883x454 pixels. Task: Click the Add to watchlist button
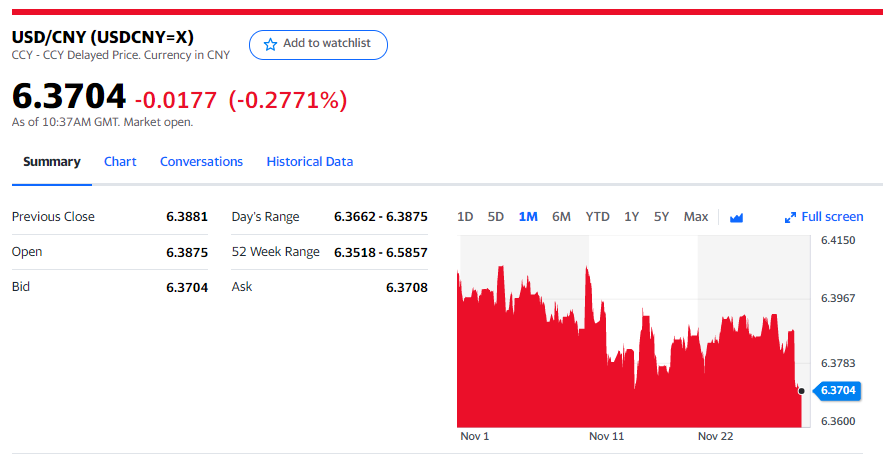tap(317, 44)
